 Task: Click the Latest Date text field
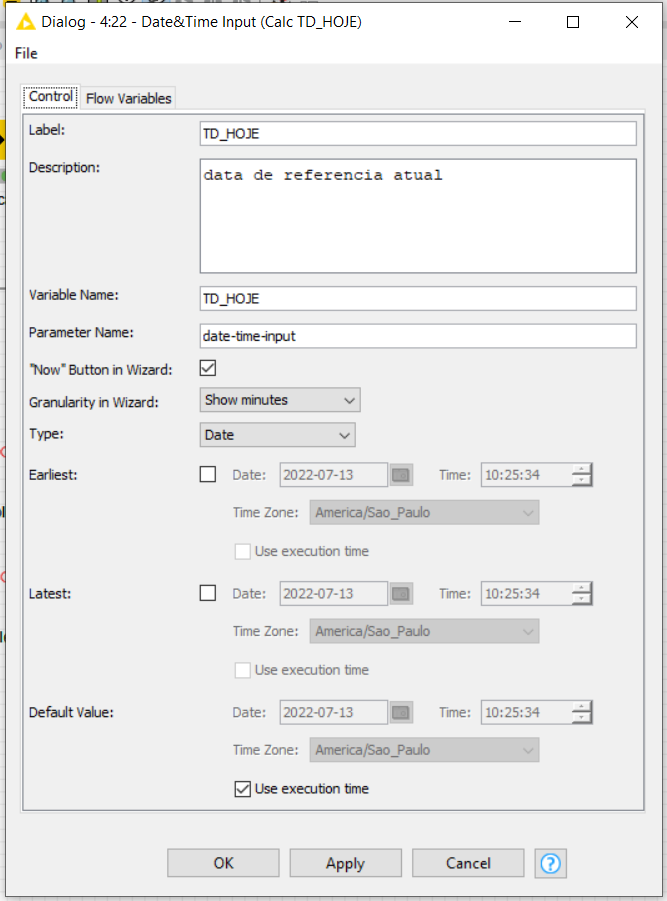pyautogui.click(x=334, y=594)
